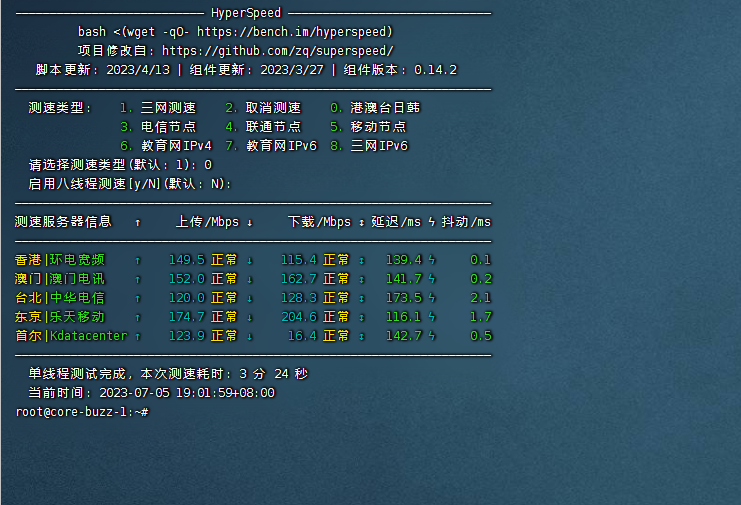This screenshot has height=505, width=741.
Task: Click Tokyo latency value 116.1
Action: coord(404,317)
